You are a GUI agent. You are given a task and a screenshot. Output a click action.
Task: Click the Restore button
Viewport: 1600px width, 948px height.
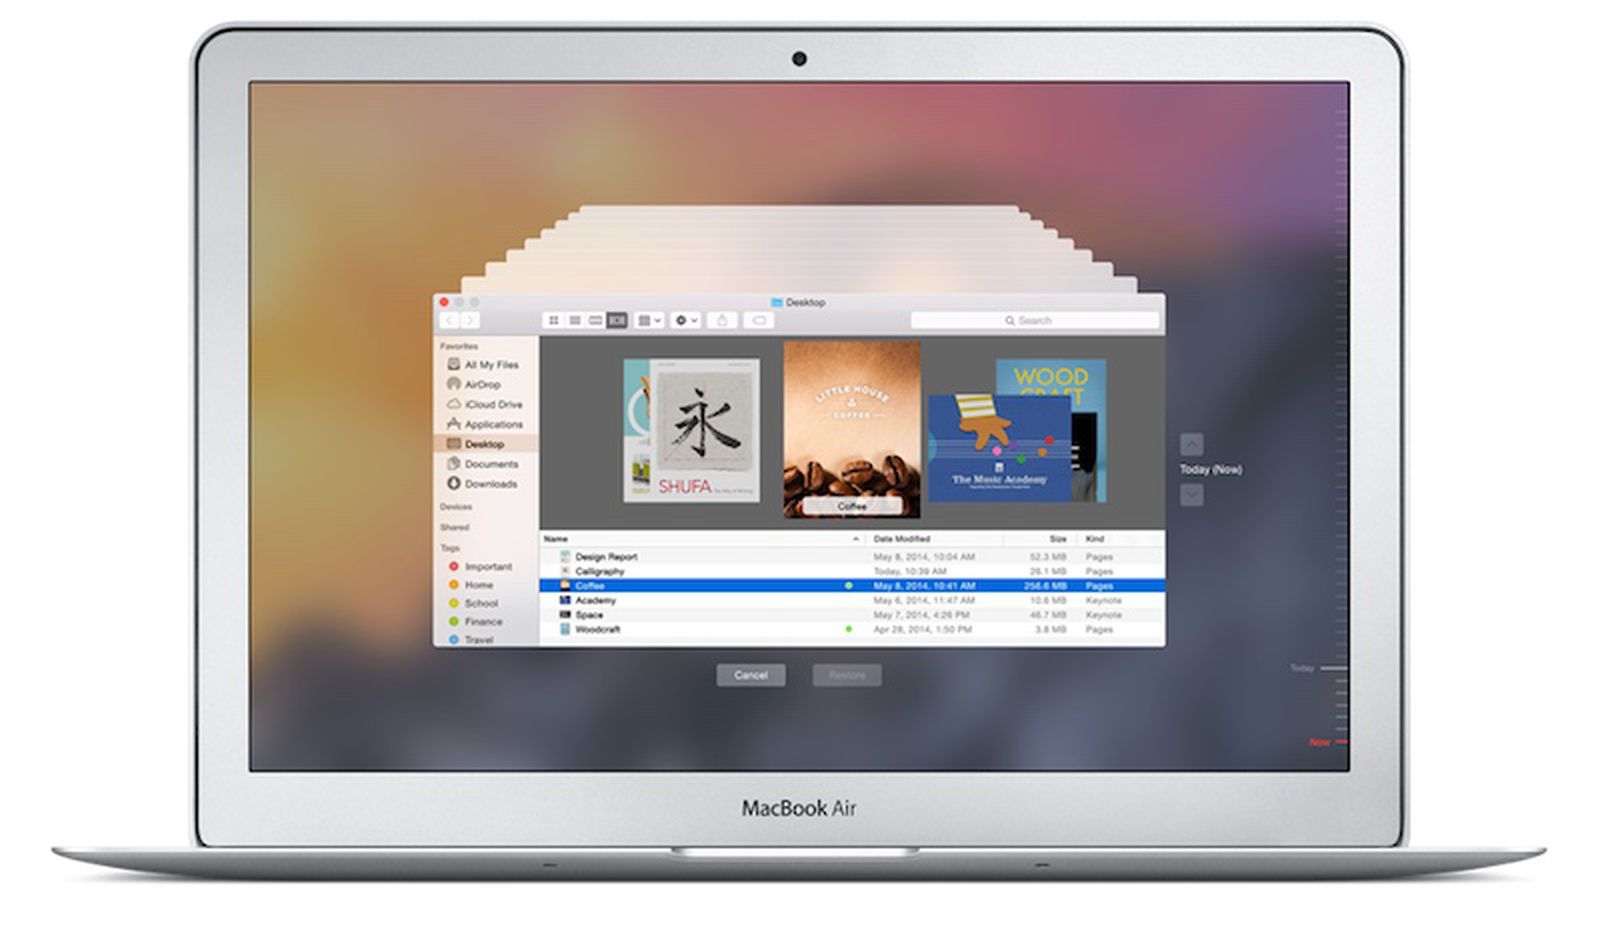coord(845,674)
